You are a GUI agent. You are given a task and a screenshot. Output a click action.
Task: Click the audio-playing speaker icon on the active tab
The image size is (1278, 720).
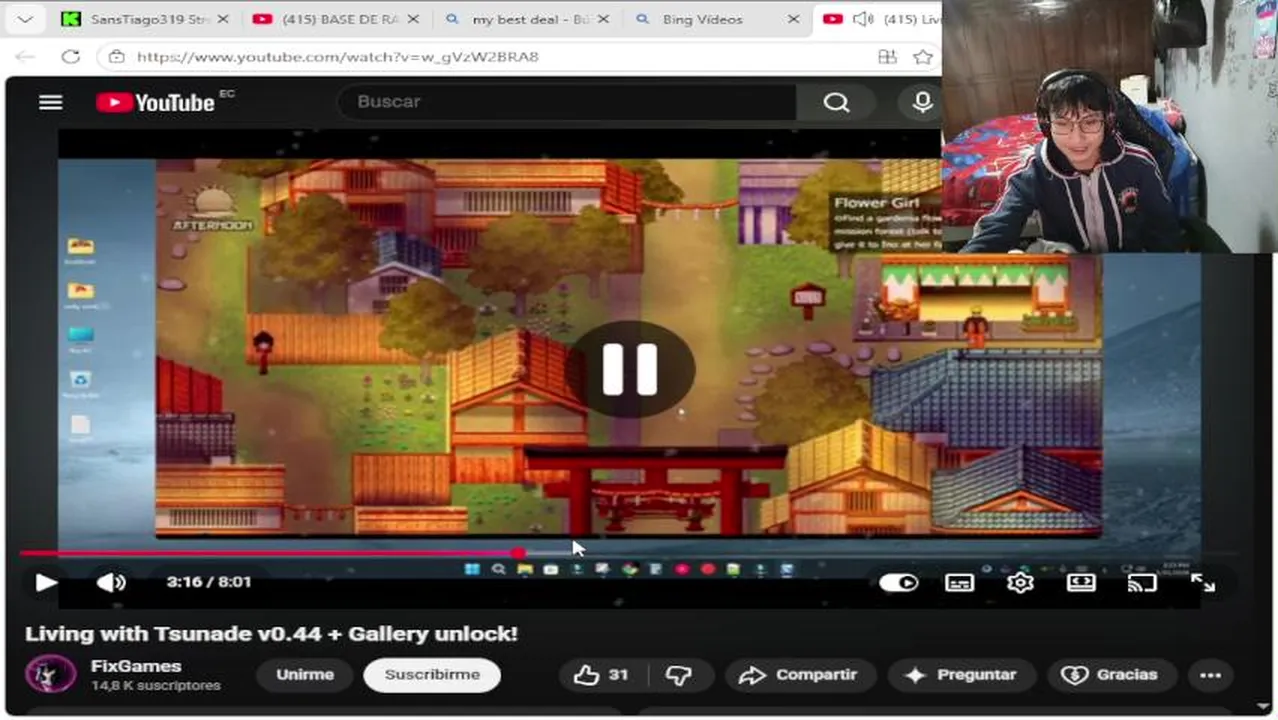863,19
